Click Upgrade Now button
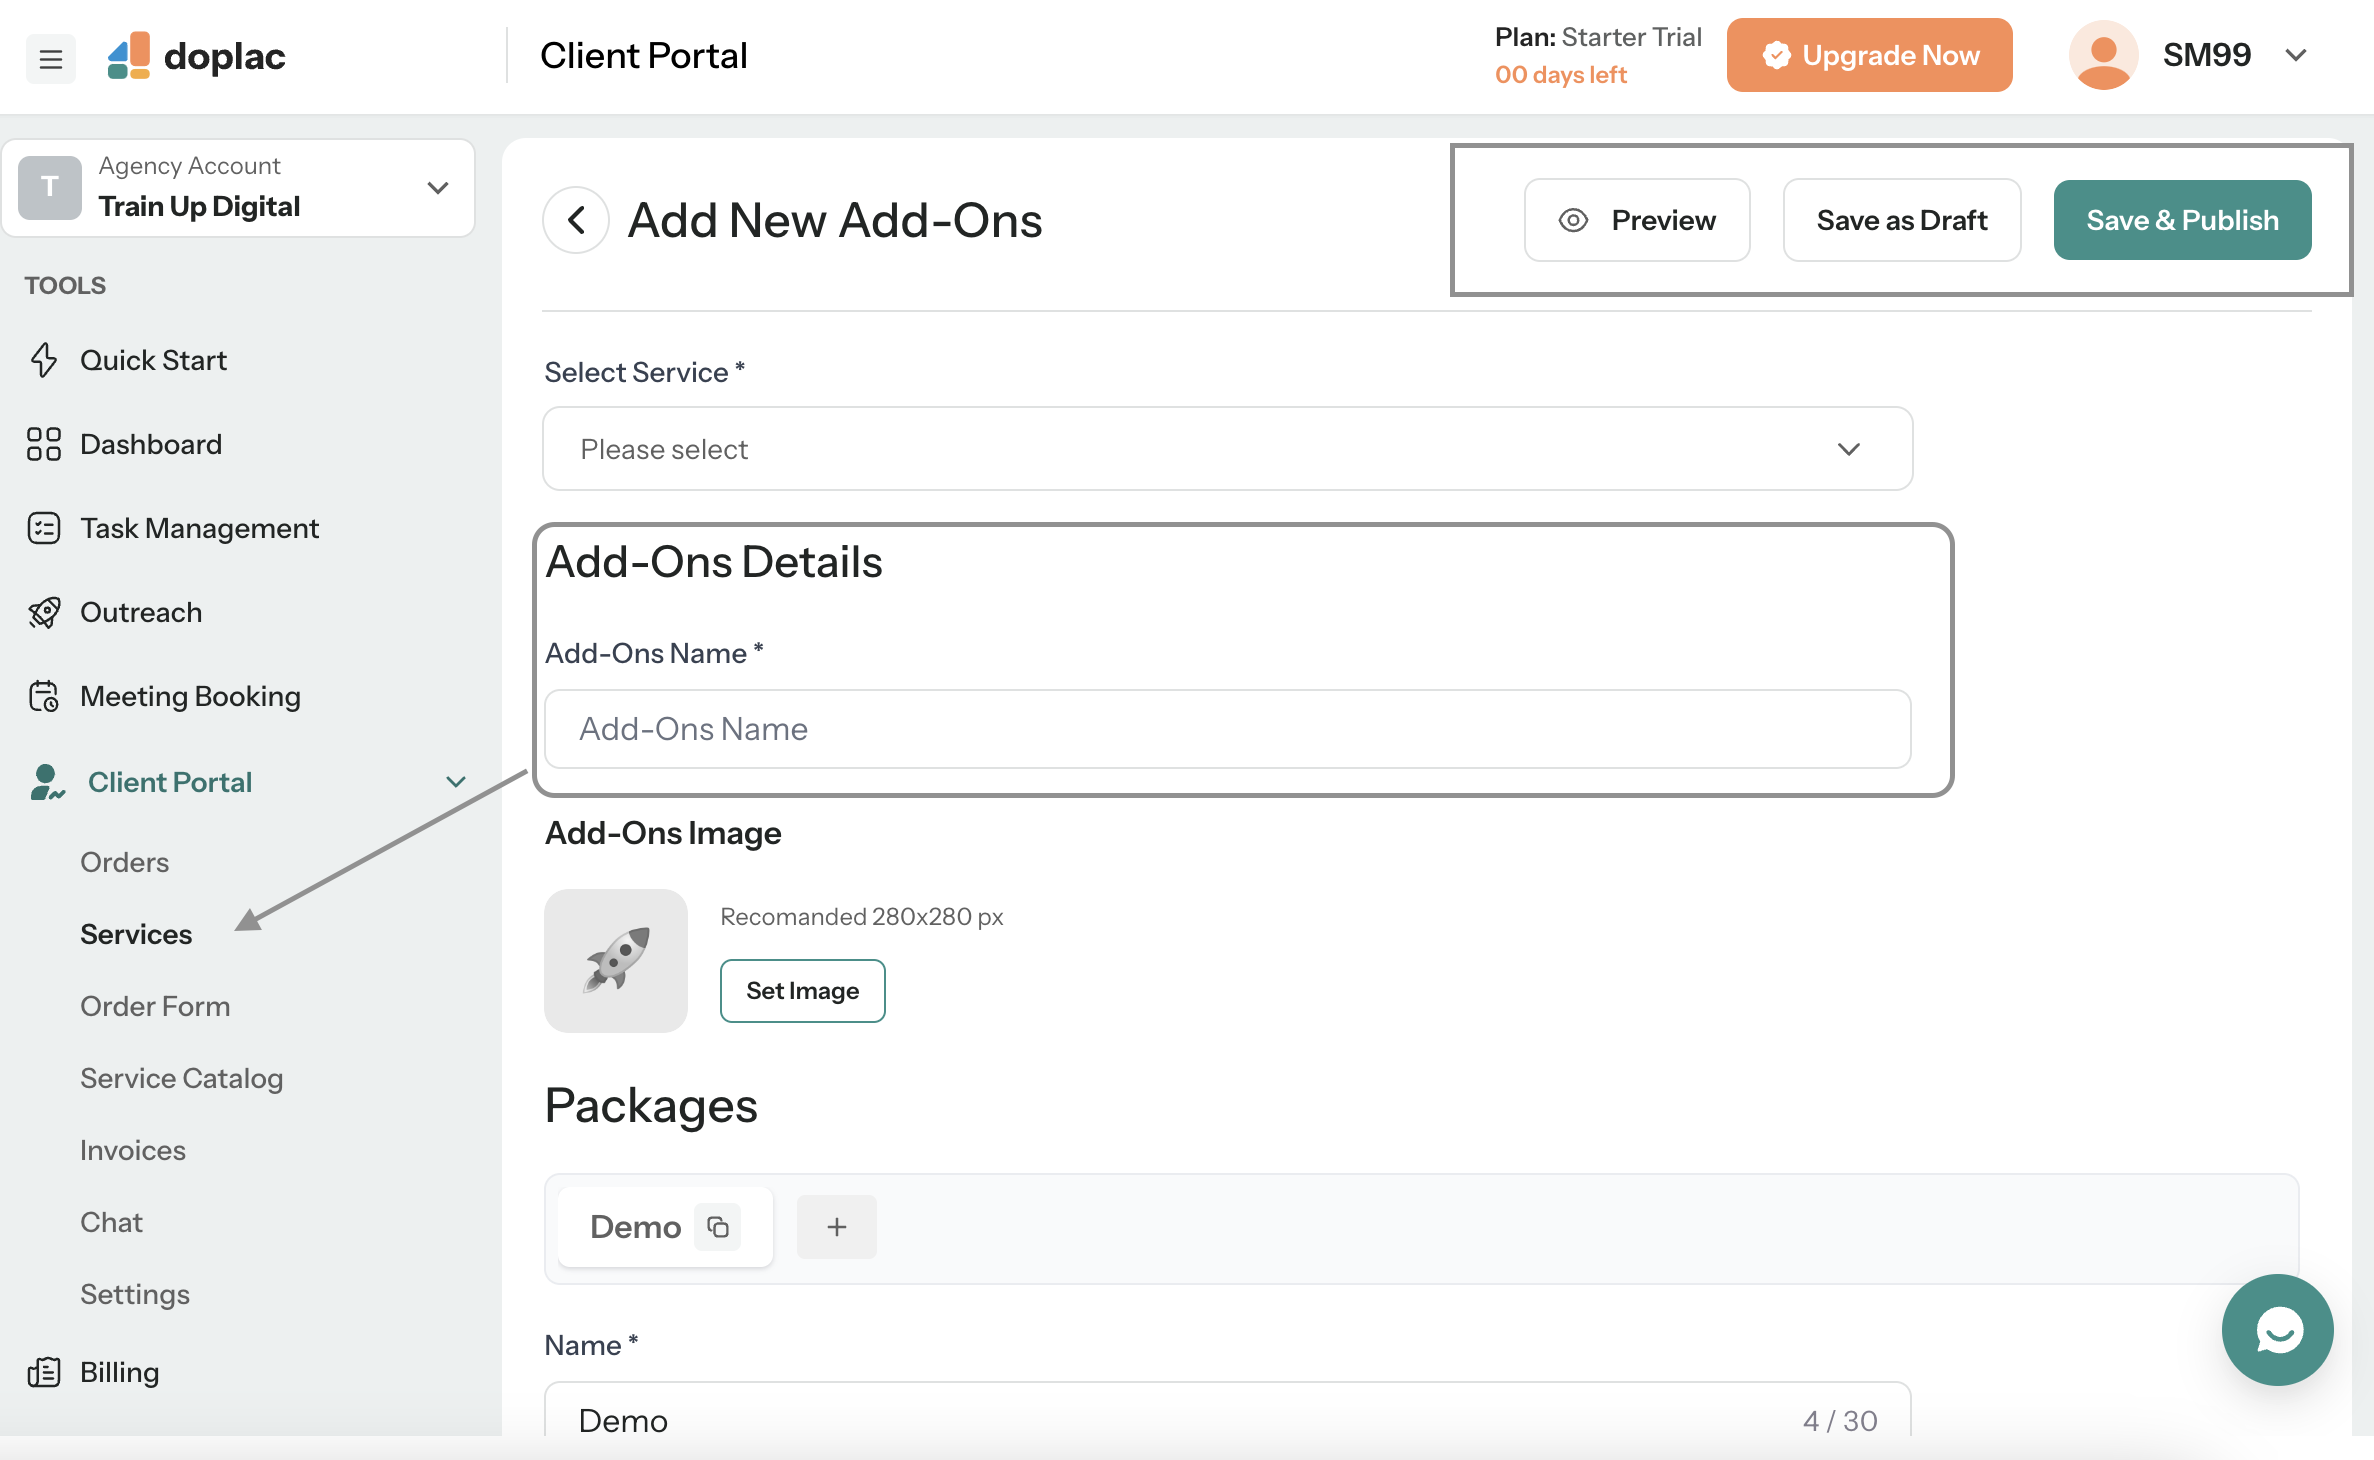 point(1869,55)
